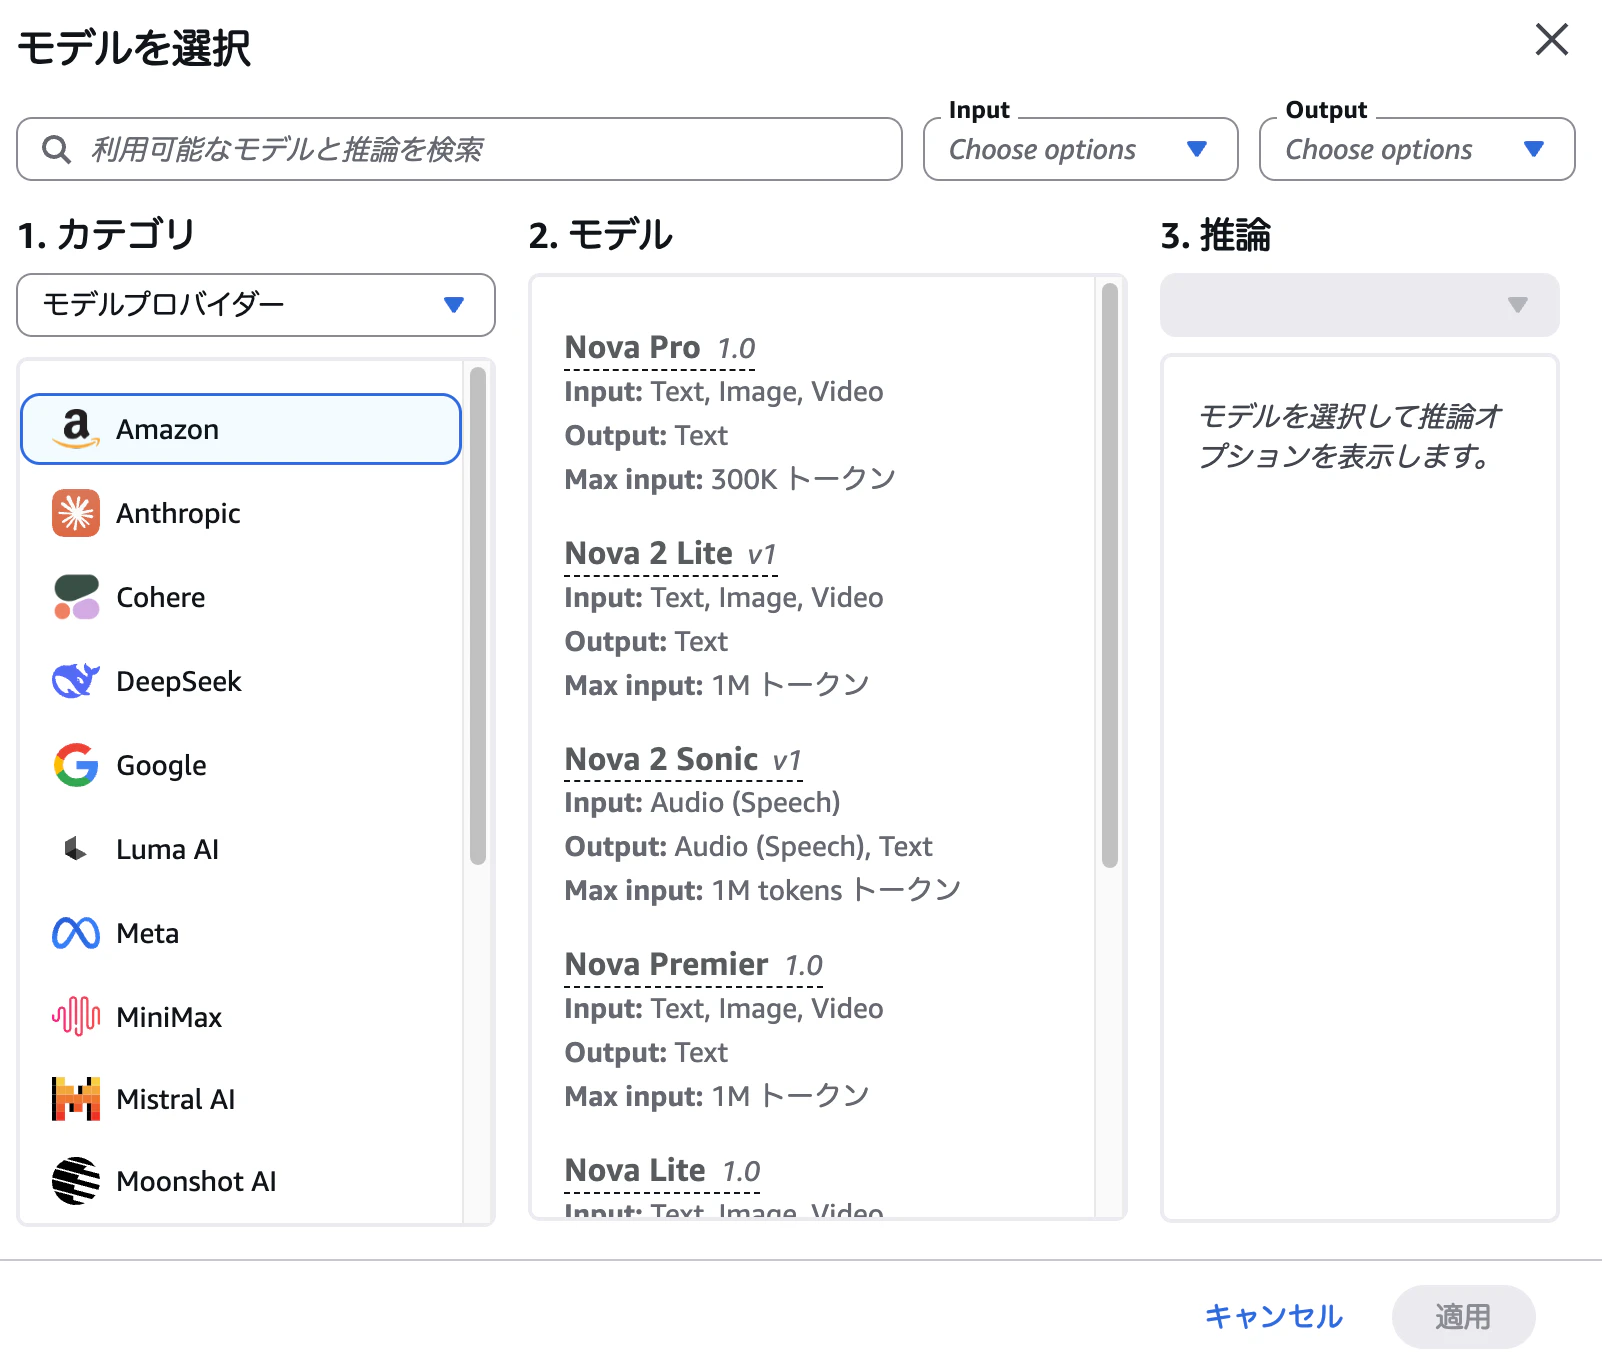Select the DeepSeek whale icon
Image resolution: width=1602 pixels, height=1366 pixels.
75,681
